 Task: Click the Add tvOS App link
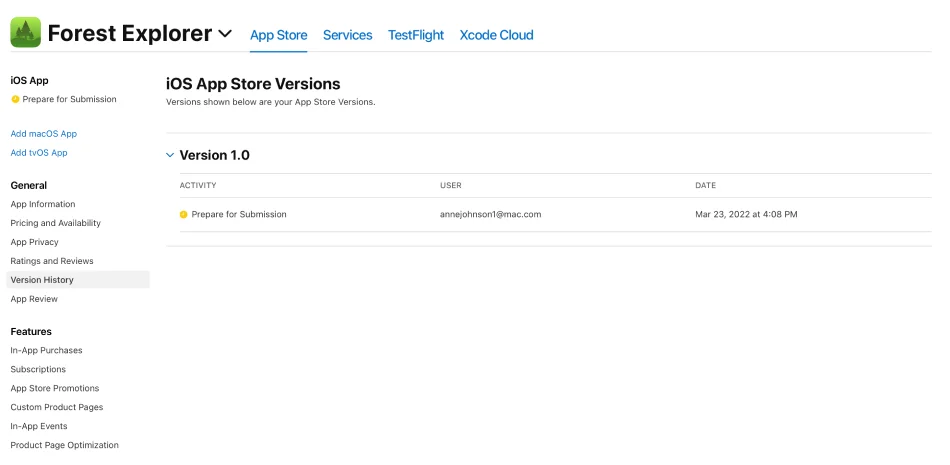(x=39, y=153)
